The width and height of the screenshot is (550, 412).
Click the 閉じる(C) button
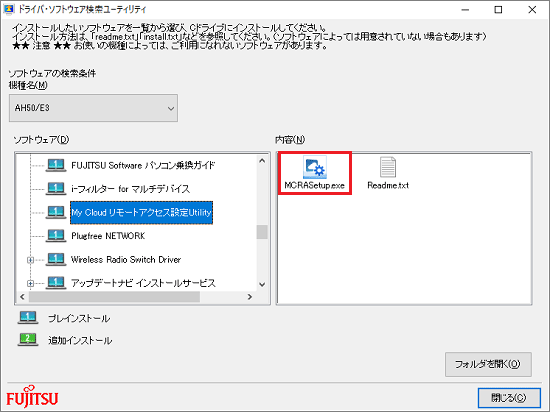tap(509, 398)
